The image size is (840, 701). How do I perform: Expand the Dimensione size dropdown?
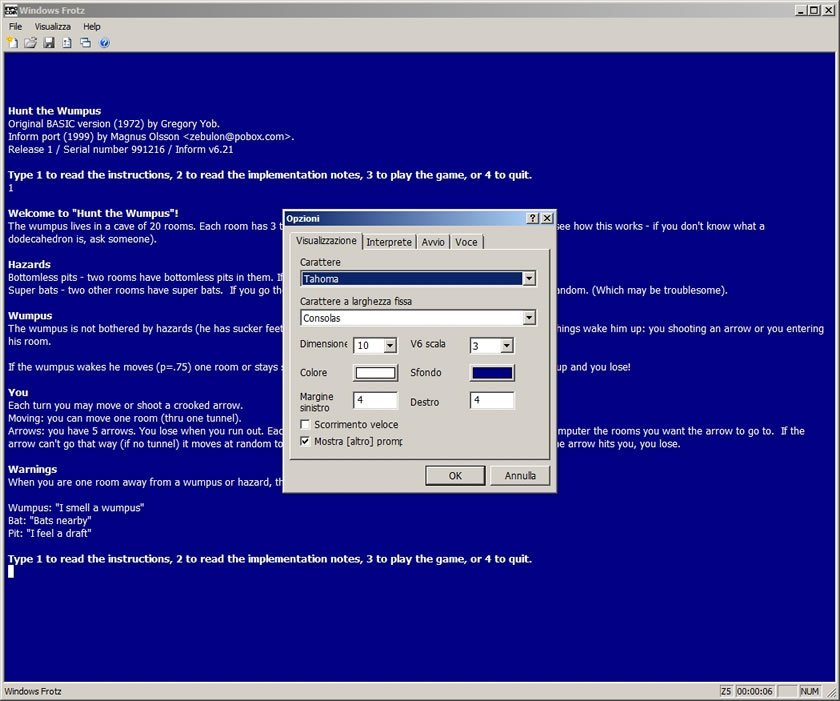[390, 345]
